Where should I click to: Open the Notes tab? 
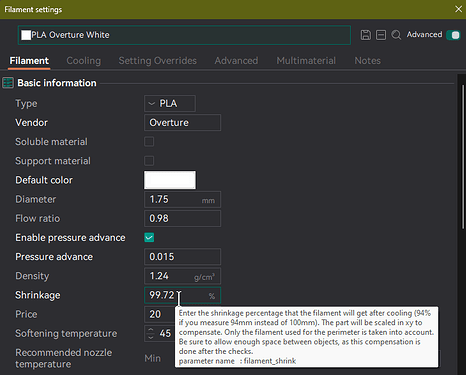pos(367,61)
